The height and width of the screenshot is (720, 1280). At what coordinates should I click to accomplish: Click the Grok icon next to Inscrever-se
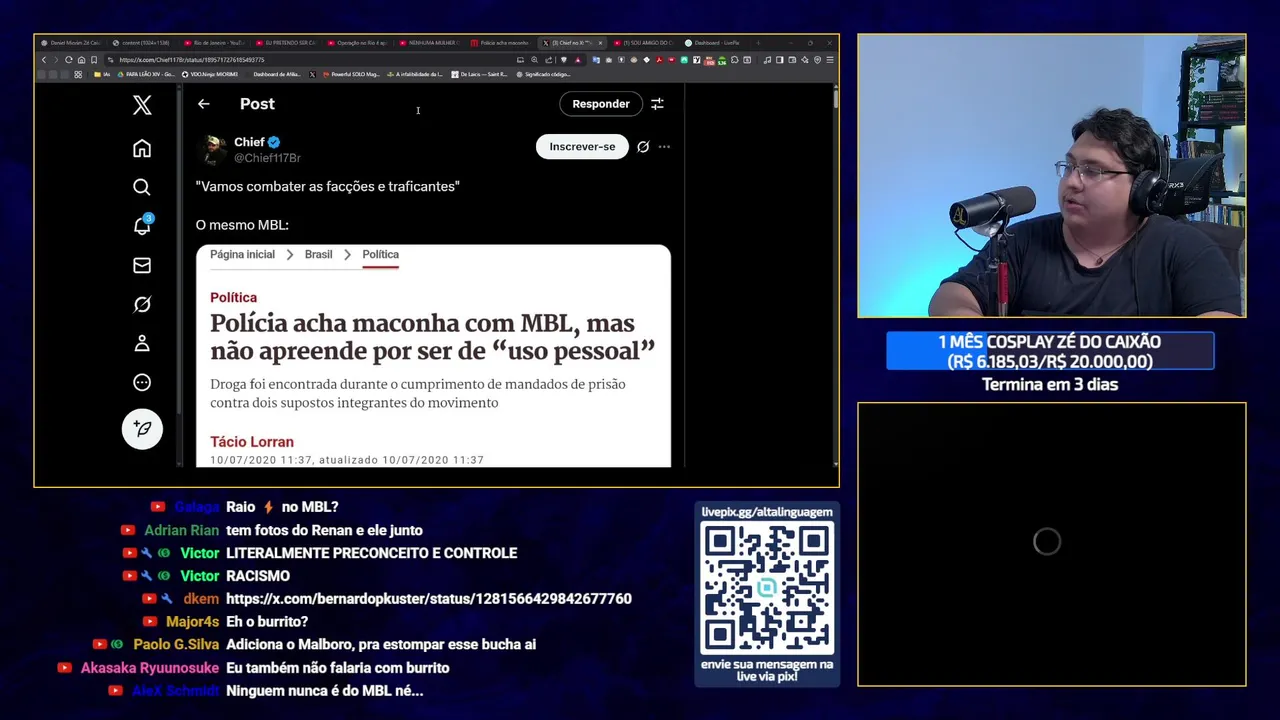643,147
